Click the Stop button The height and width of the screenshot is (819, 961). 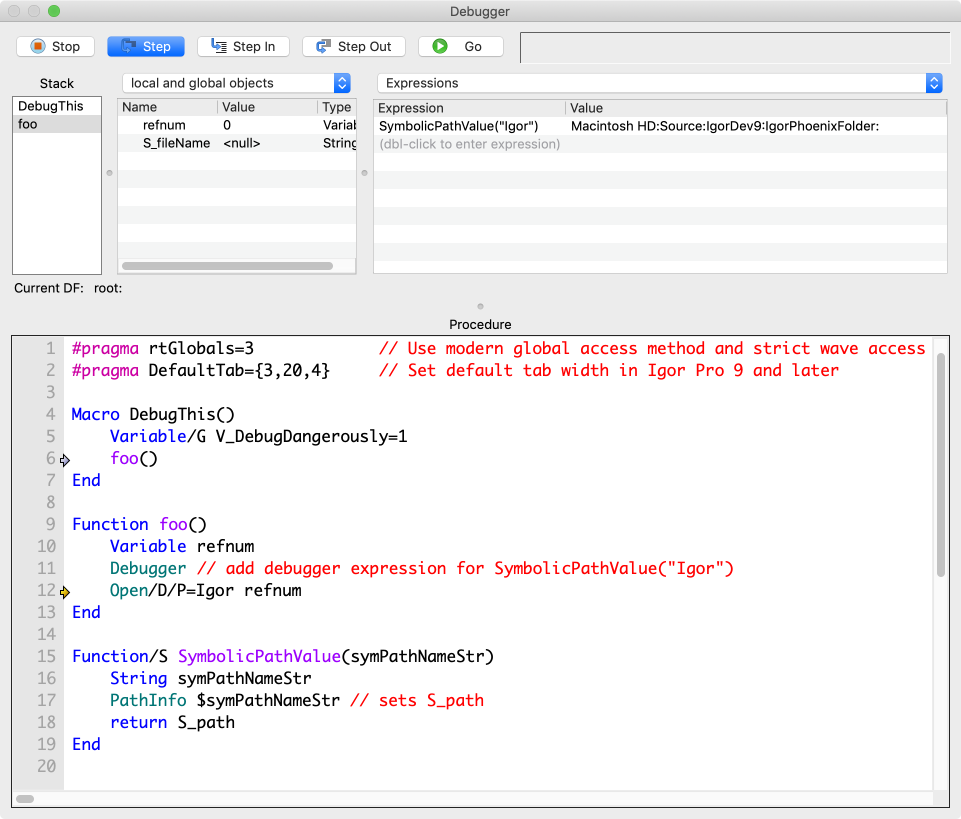tap(55, 47)
